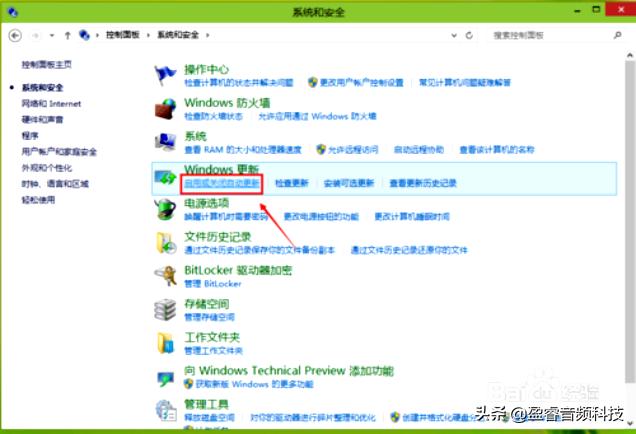The height and width of the screenshot is (434, 636).
Task: Click 管理工作文件夹
Action: point(213,351)
